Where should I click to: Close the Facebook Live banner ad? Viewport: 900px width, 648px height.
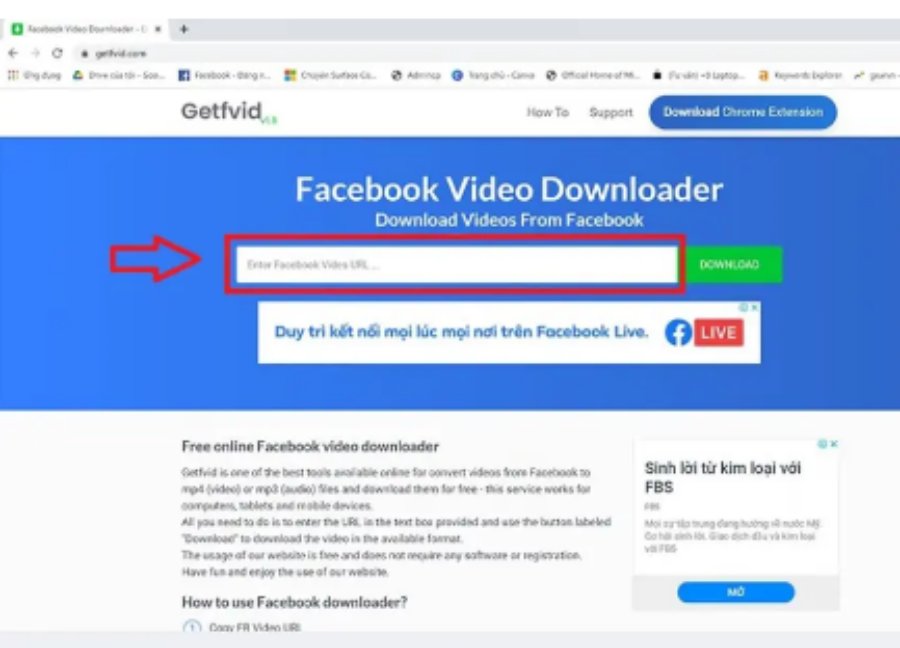click(754, 308)
